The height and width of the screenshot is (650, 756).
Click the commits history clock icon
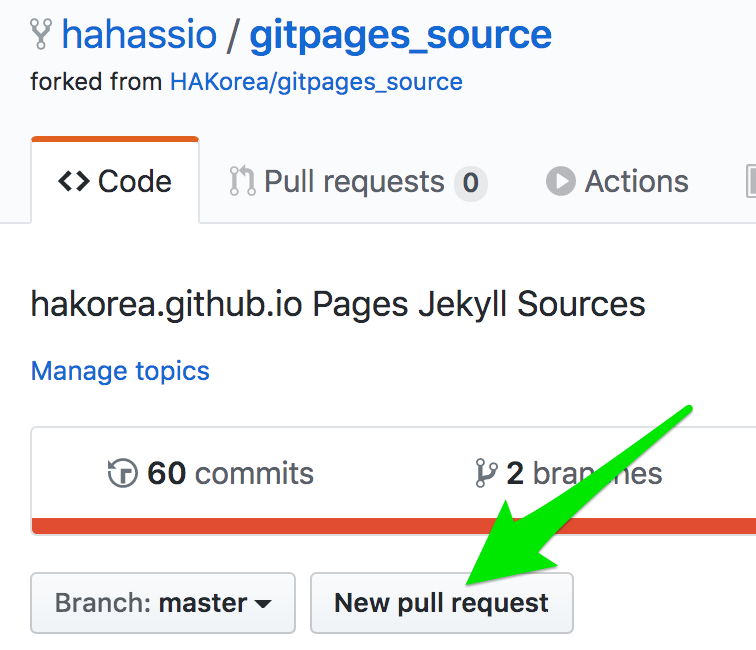[x=122, y=473]
